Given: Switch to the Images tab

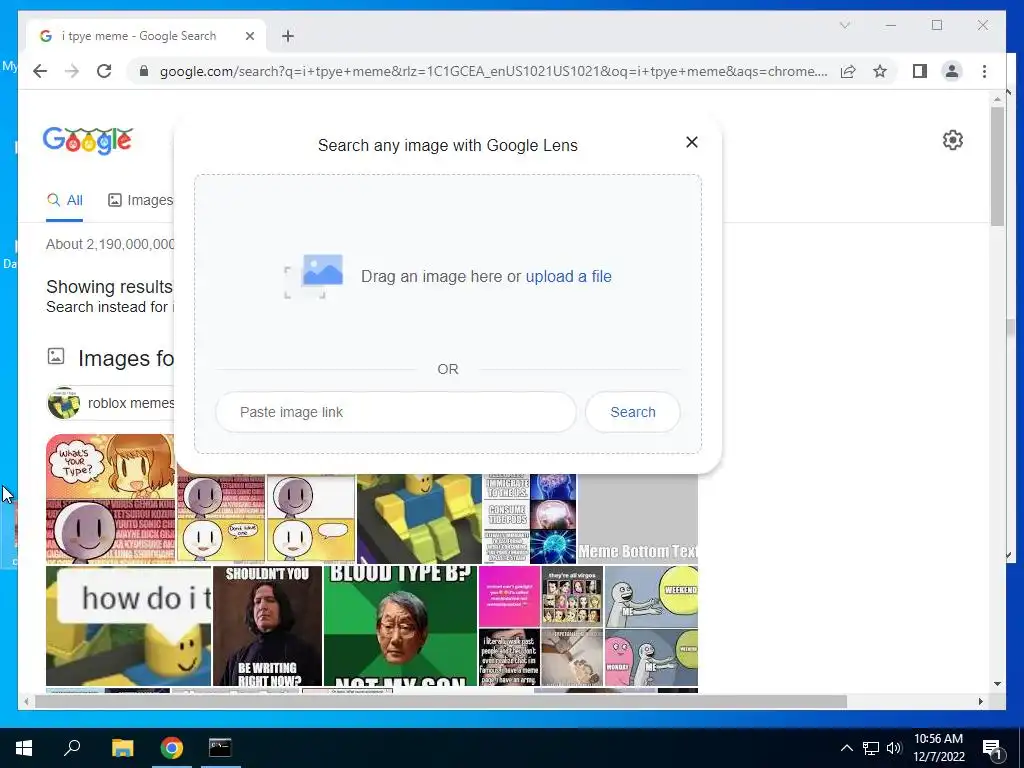Looking at the screenshot, I should pos(140,200).
